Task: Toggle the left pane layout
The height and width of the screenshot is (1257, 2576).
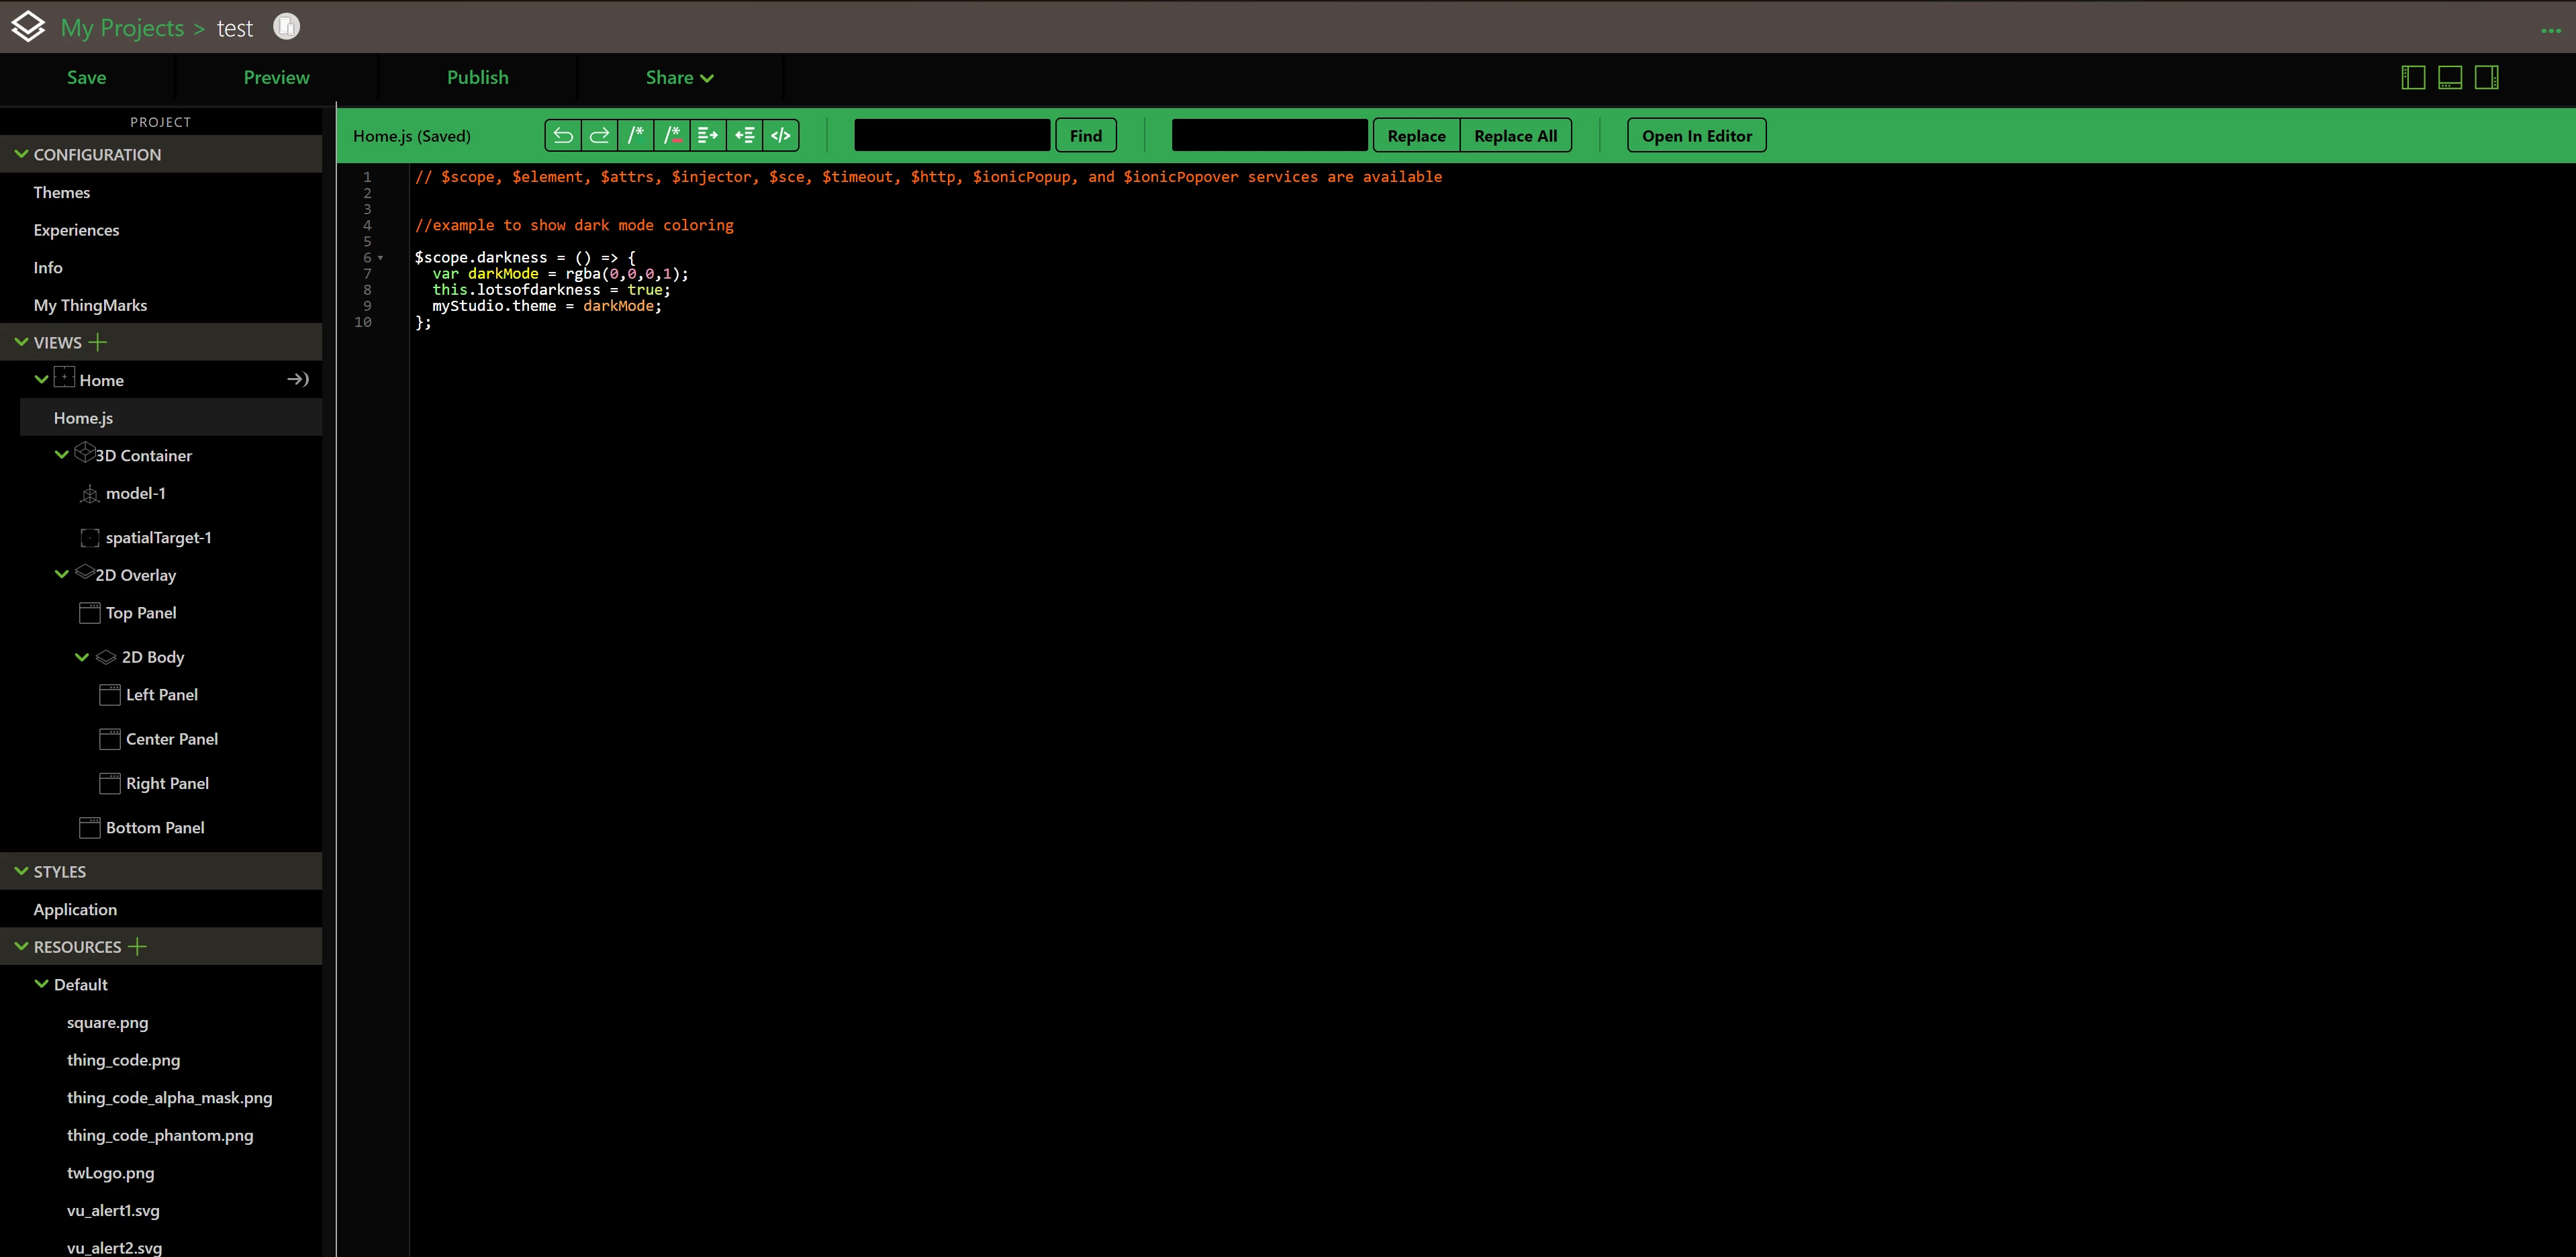Action: coord(2413,78)
